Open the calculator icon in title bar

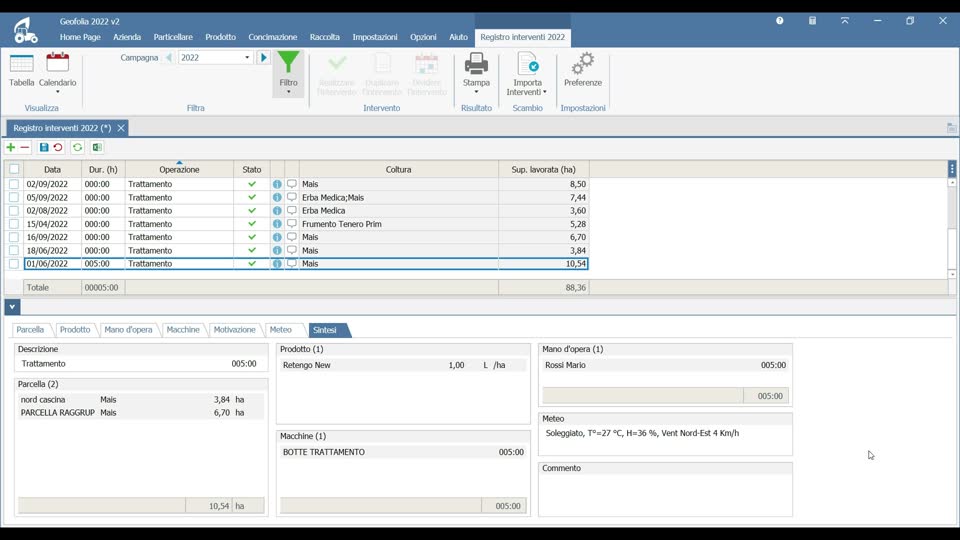click(812, 21)
